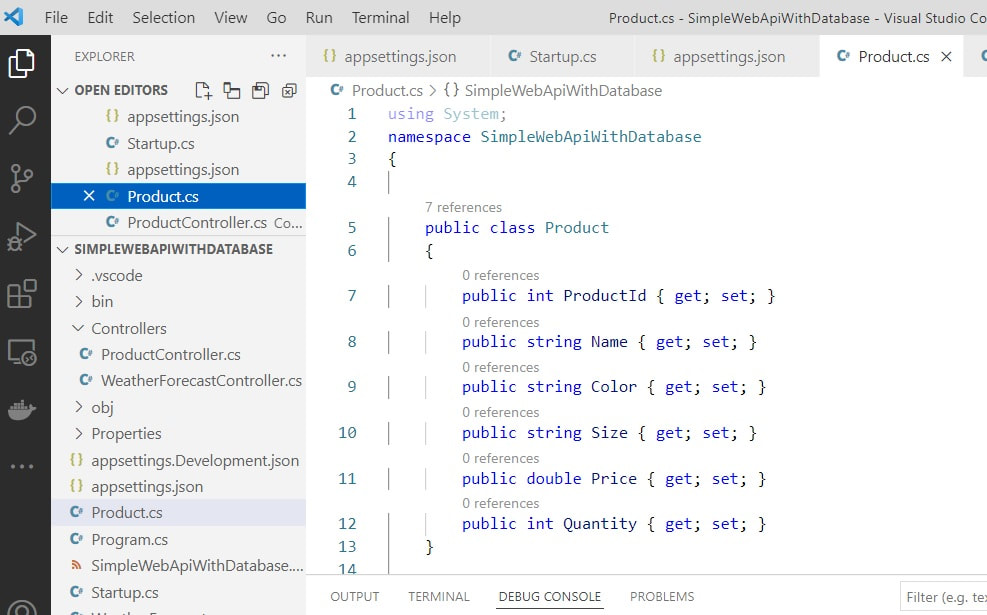This screenshot has height=615, width=987.
Task: Close the Product.cs editor tab
Action: [x=945, y=57]
